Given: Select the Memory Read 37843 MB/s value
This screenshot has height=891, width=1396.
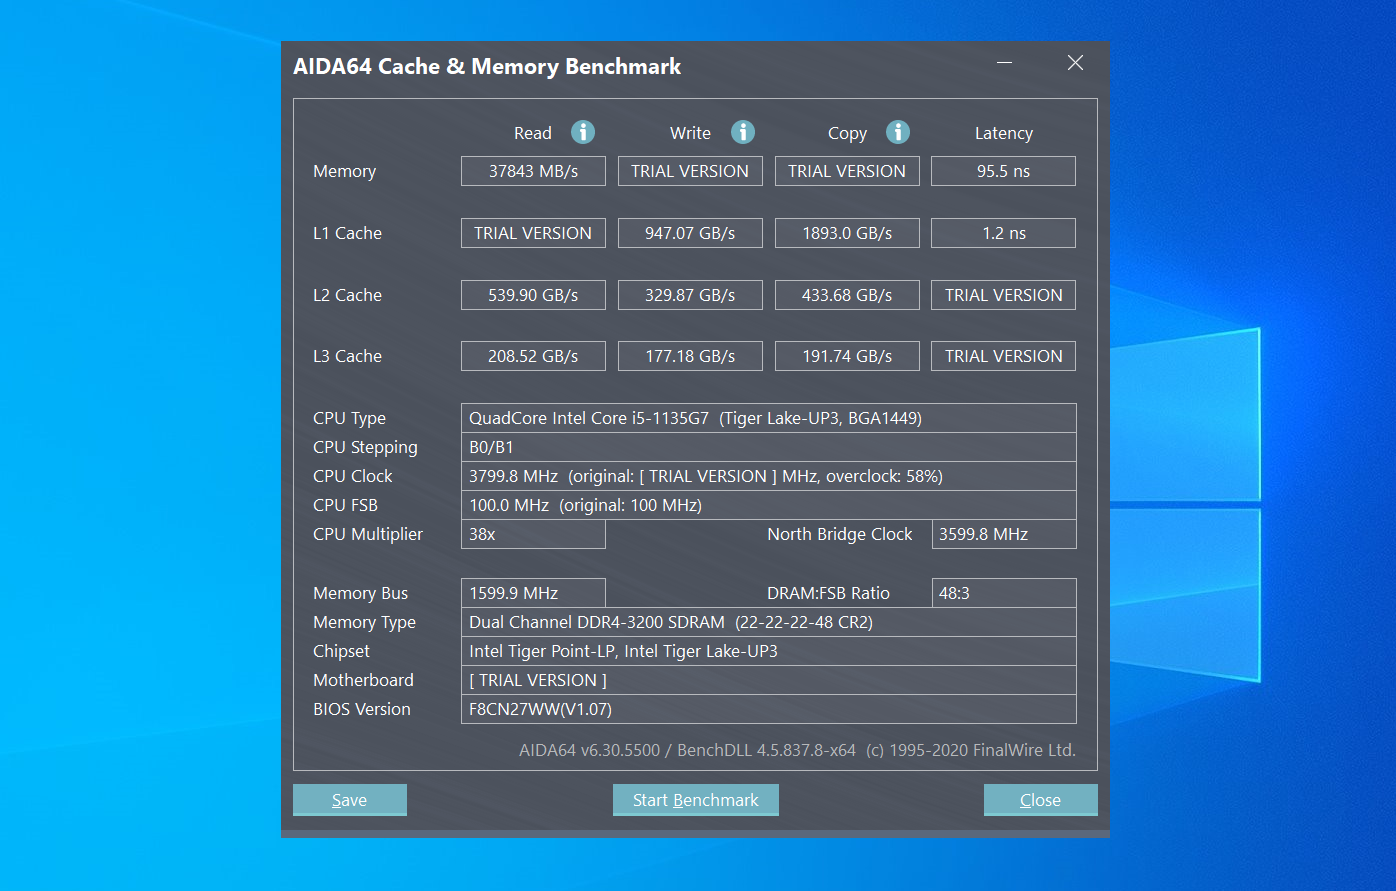Looking at the screenshot, I should tap(533, 171).
